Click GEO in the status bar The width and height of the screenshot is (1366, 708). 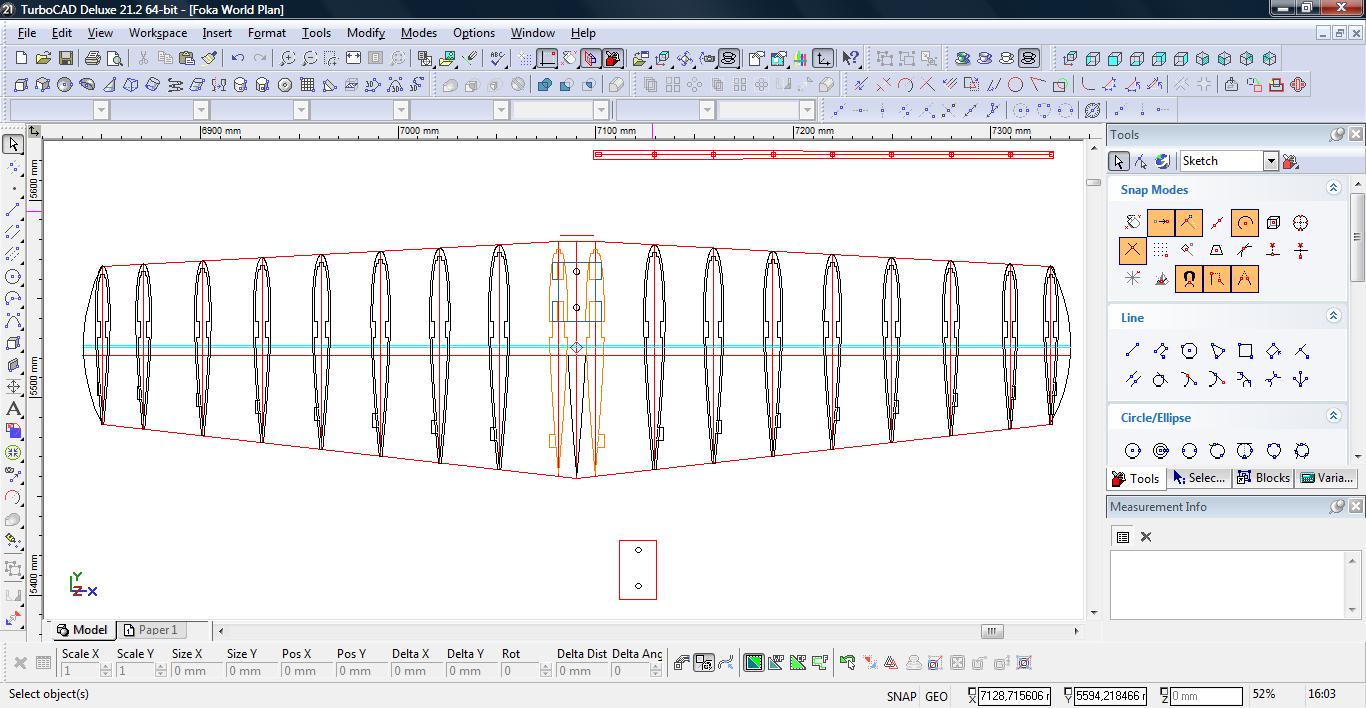936,696
